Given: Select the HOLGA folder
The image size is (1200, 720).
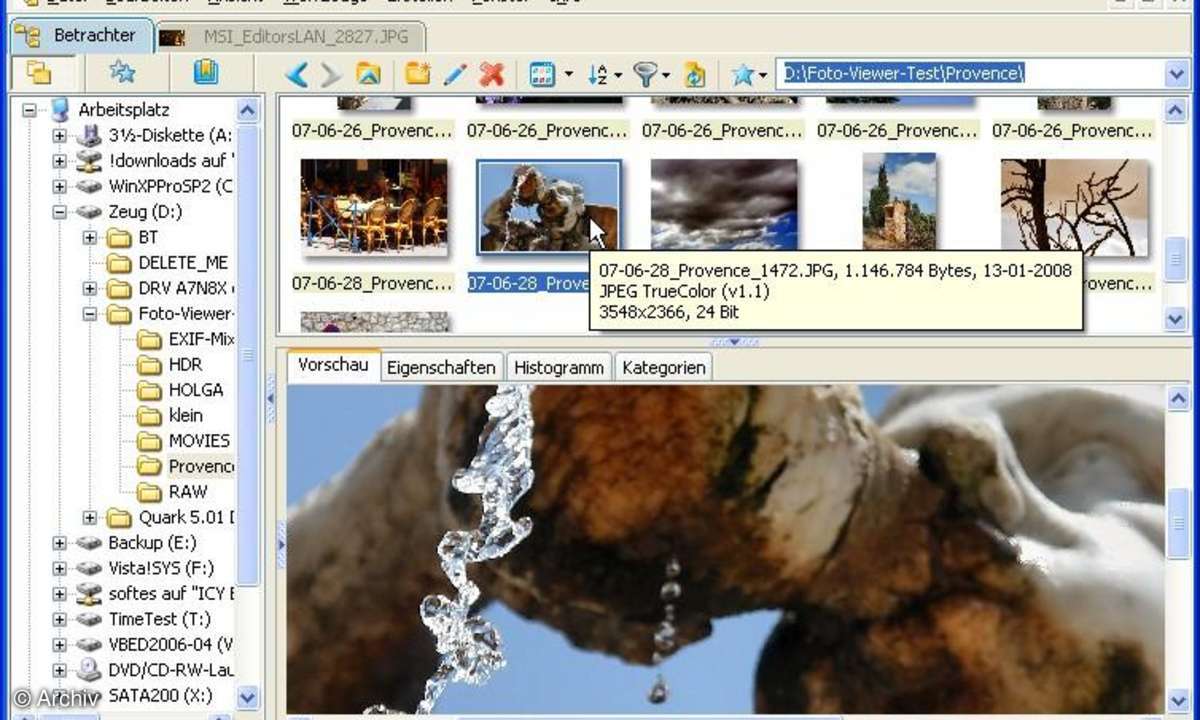Looking at the screenshot, I should click(x=196, y=390).
